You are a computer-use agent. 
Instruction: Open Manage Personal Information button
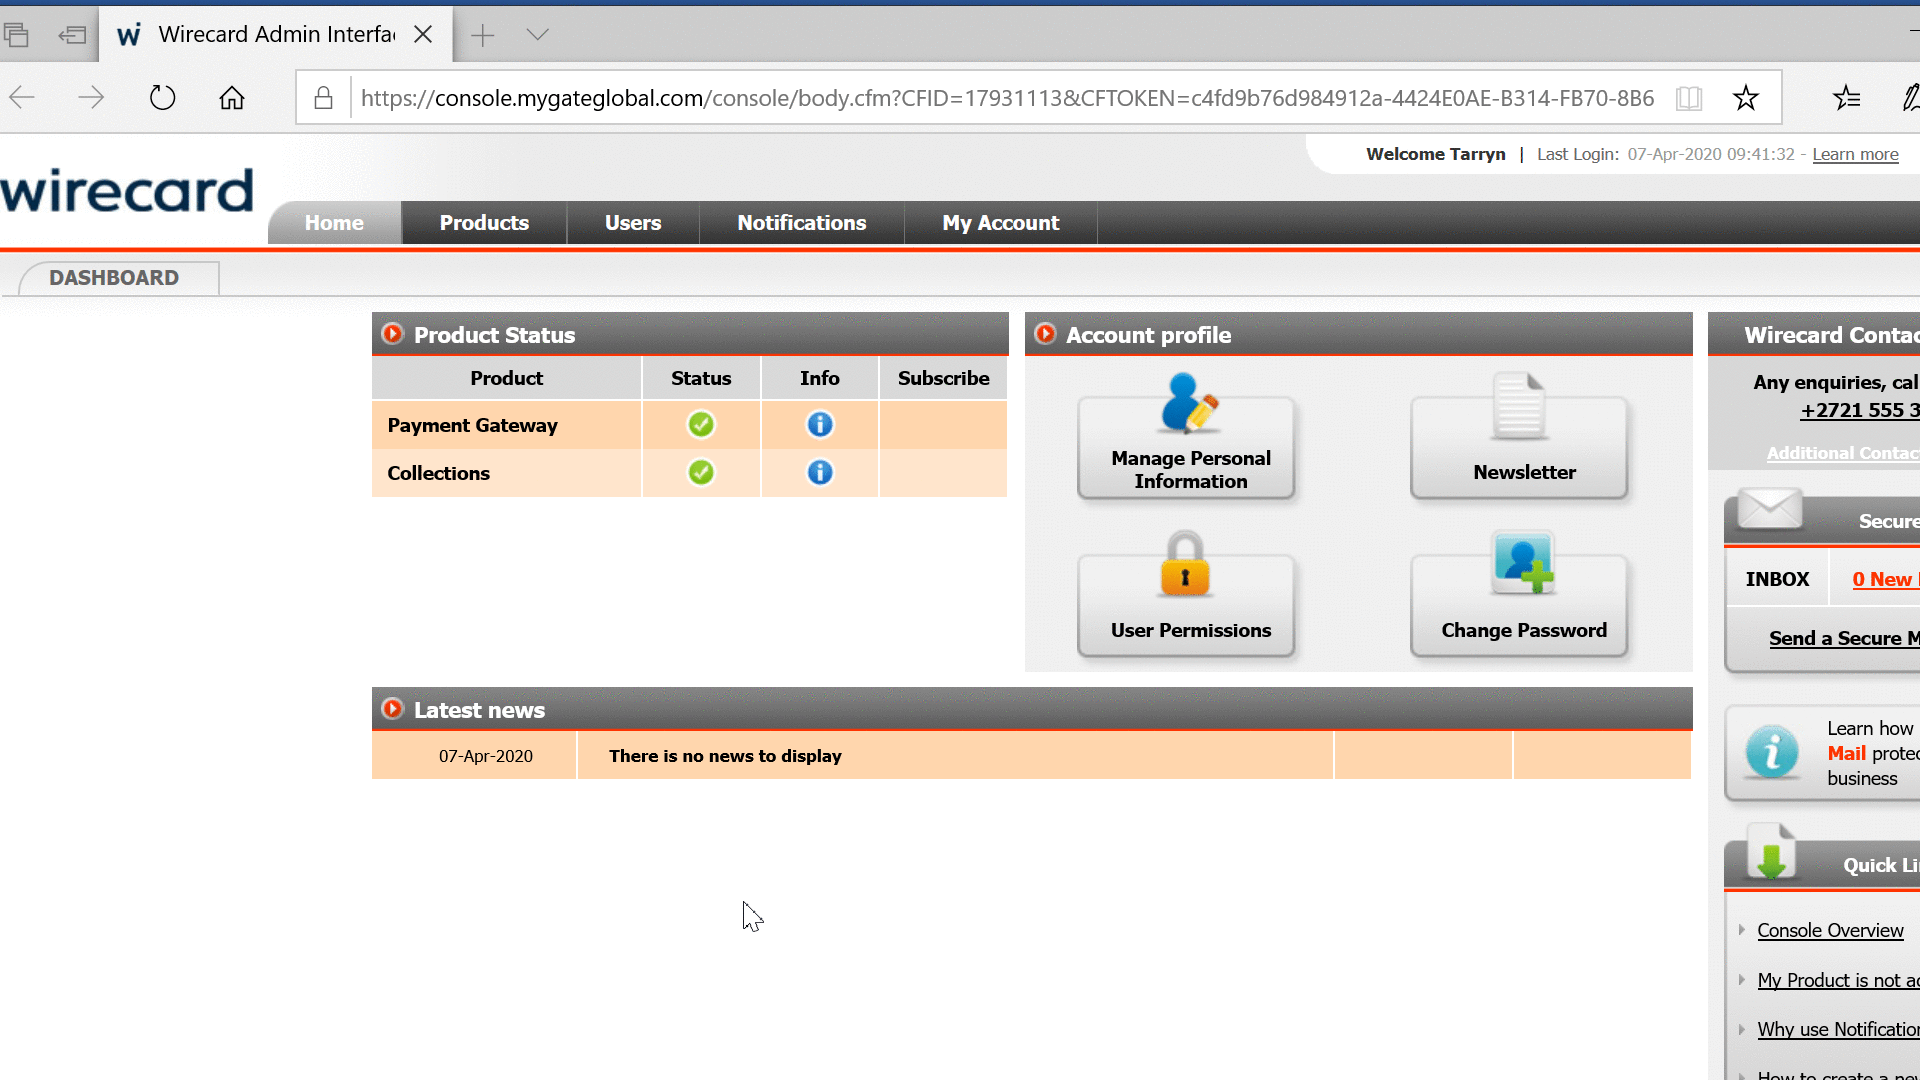click(x=1186, y=448)
